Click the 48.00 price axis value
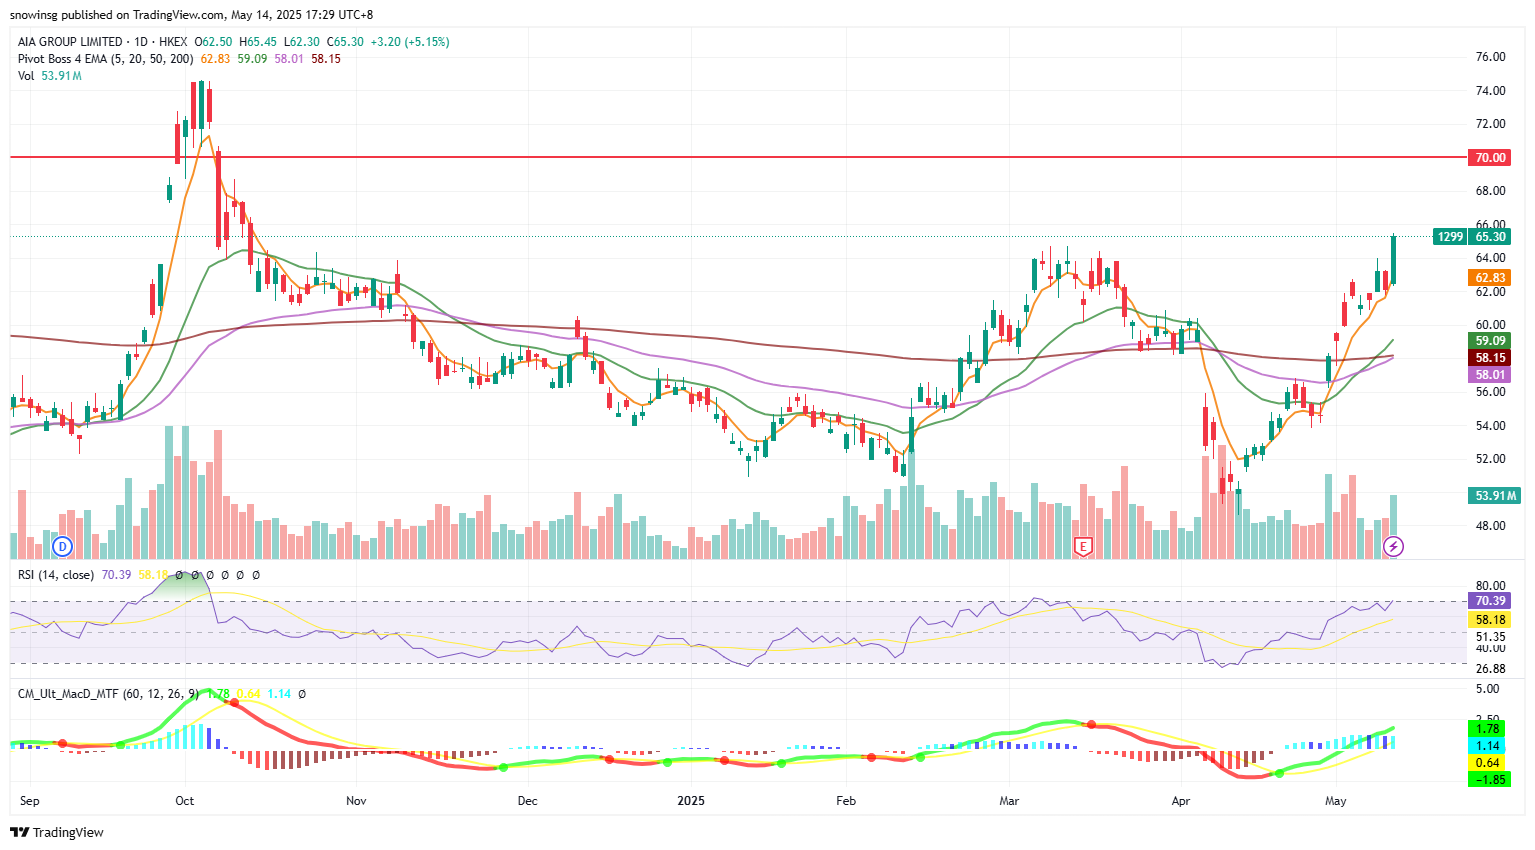Screen dimensions: 1535x850 tap(1490, 526)
